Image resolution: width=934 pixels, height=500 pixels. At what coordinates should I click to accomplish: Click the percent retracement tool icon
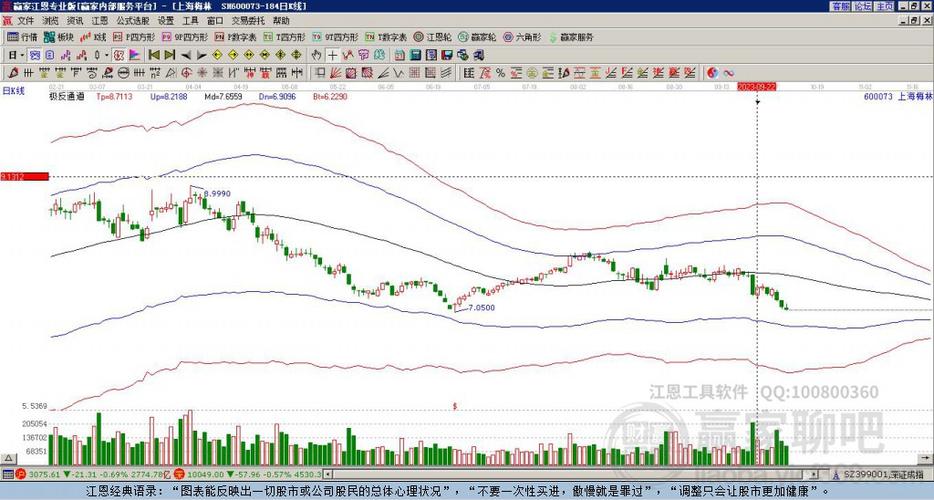pos(500,73)
